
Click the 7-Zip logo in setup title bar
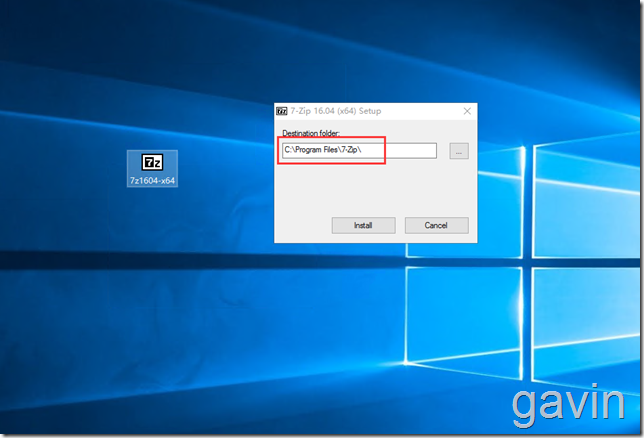coord(282,111)
